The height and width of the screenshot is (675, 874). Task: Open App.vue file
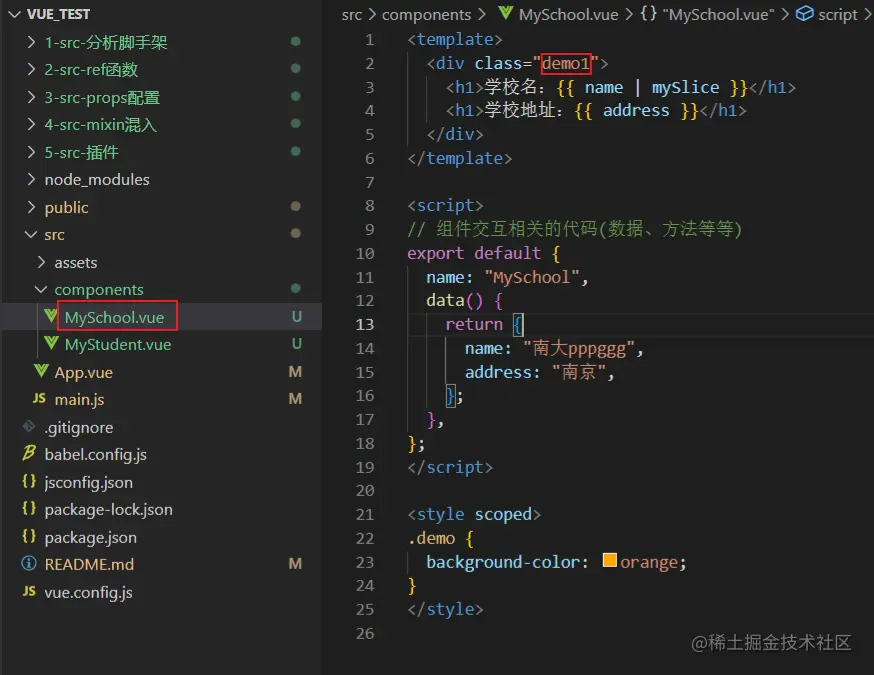(84, 372)
